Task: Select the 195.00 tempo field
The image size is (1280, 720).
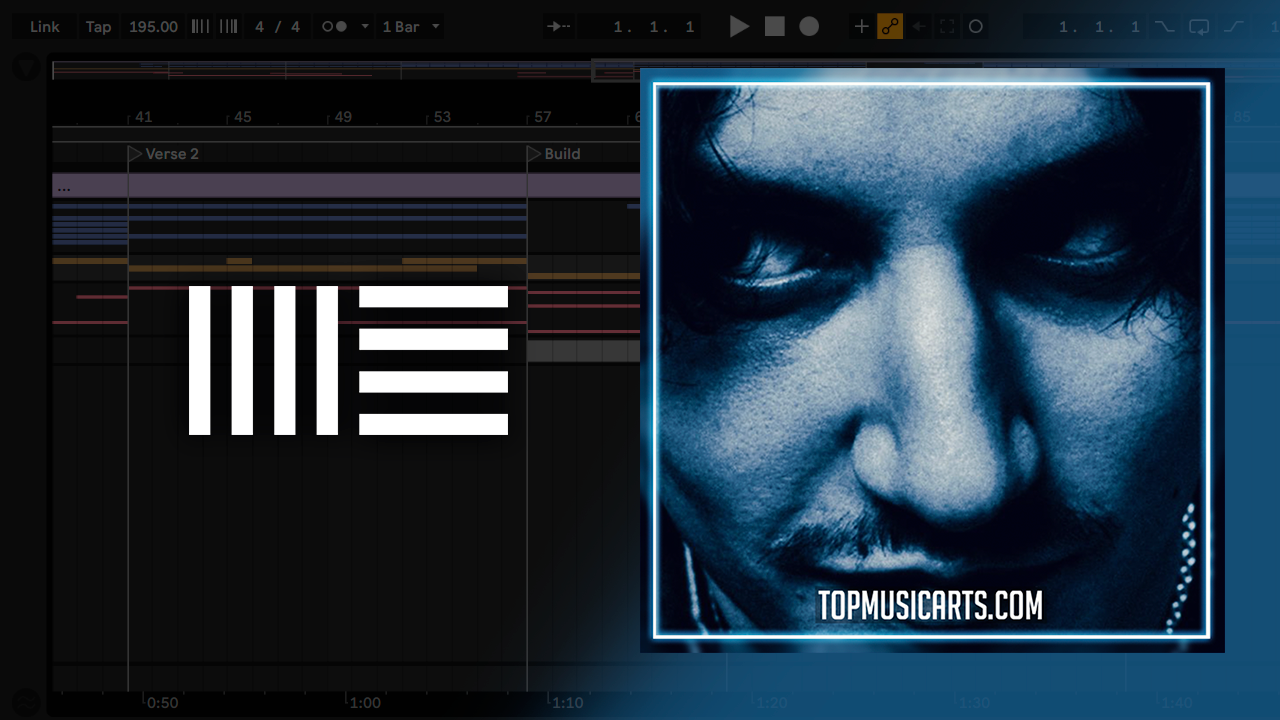Action: pyautogui.click(x=153, y=27)
